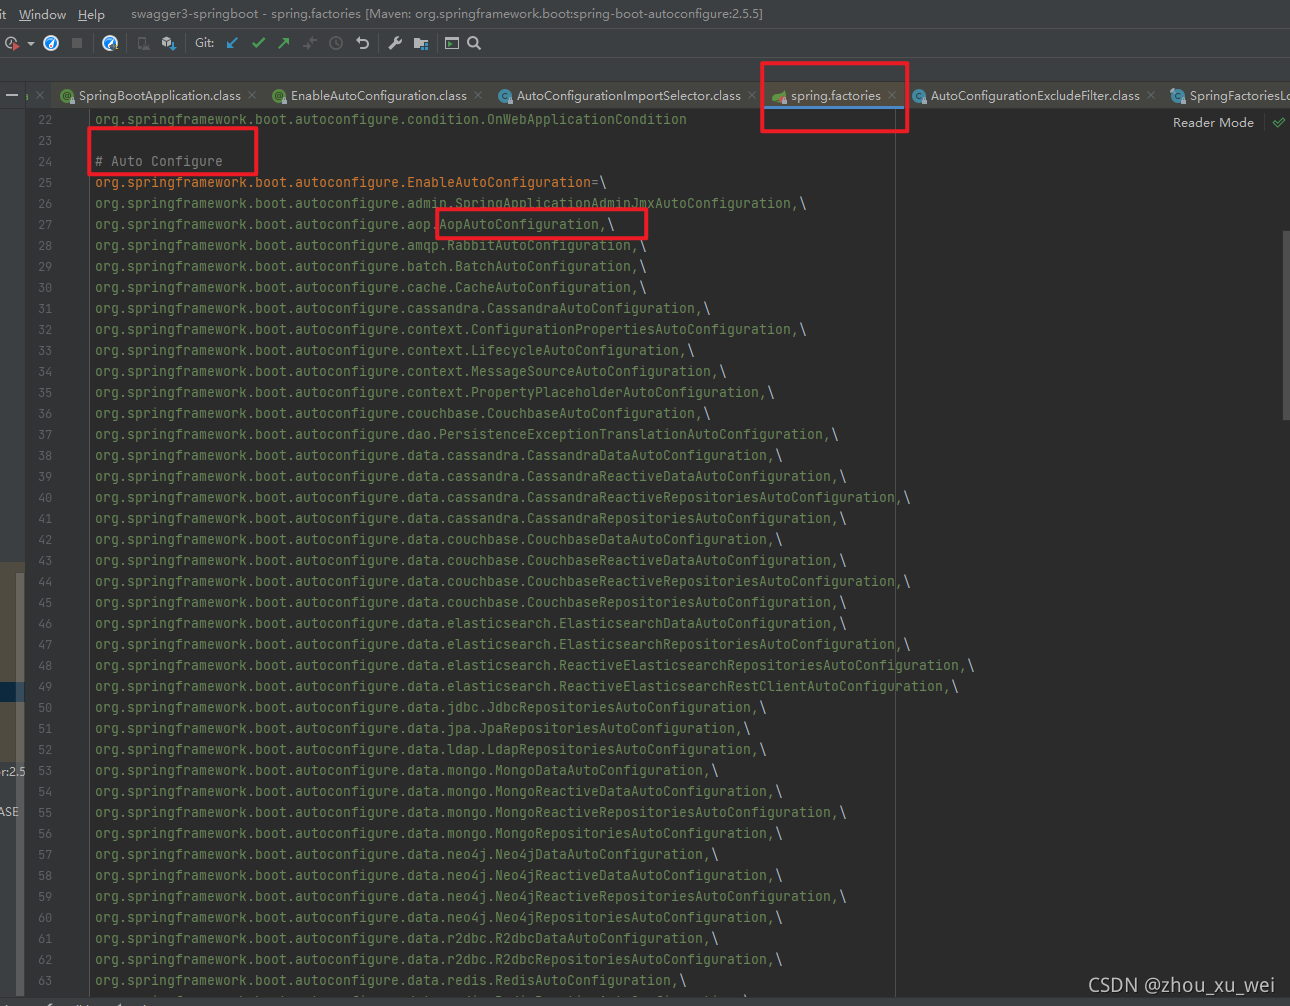1290x1006 pixels.
Task: Open Project Structure folder icon
Action: 421,43
